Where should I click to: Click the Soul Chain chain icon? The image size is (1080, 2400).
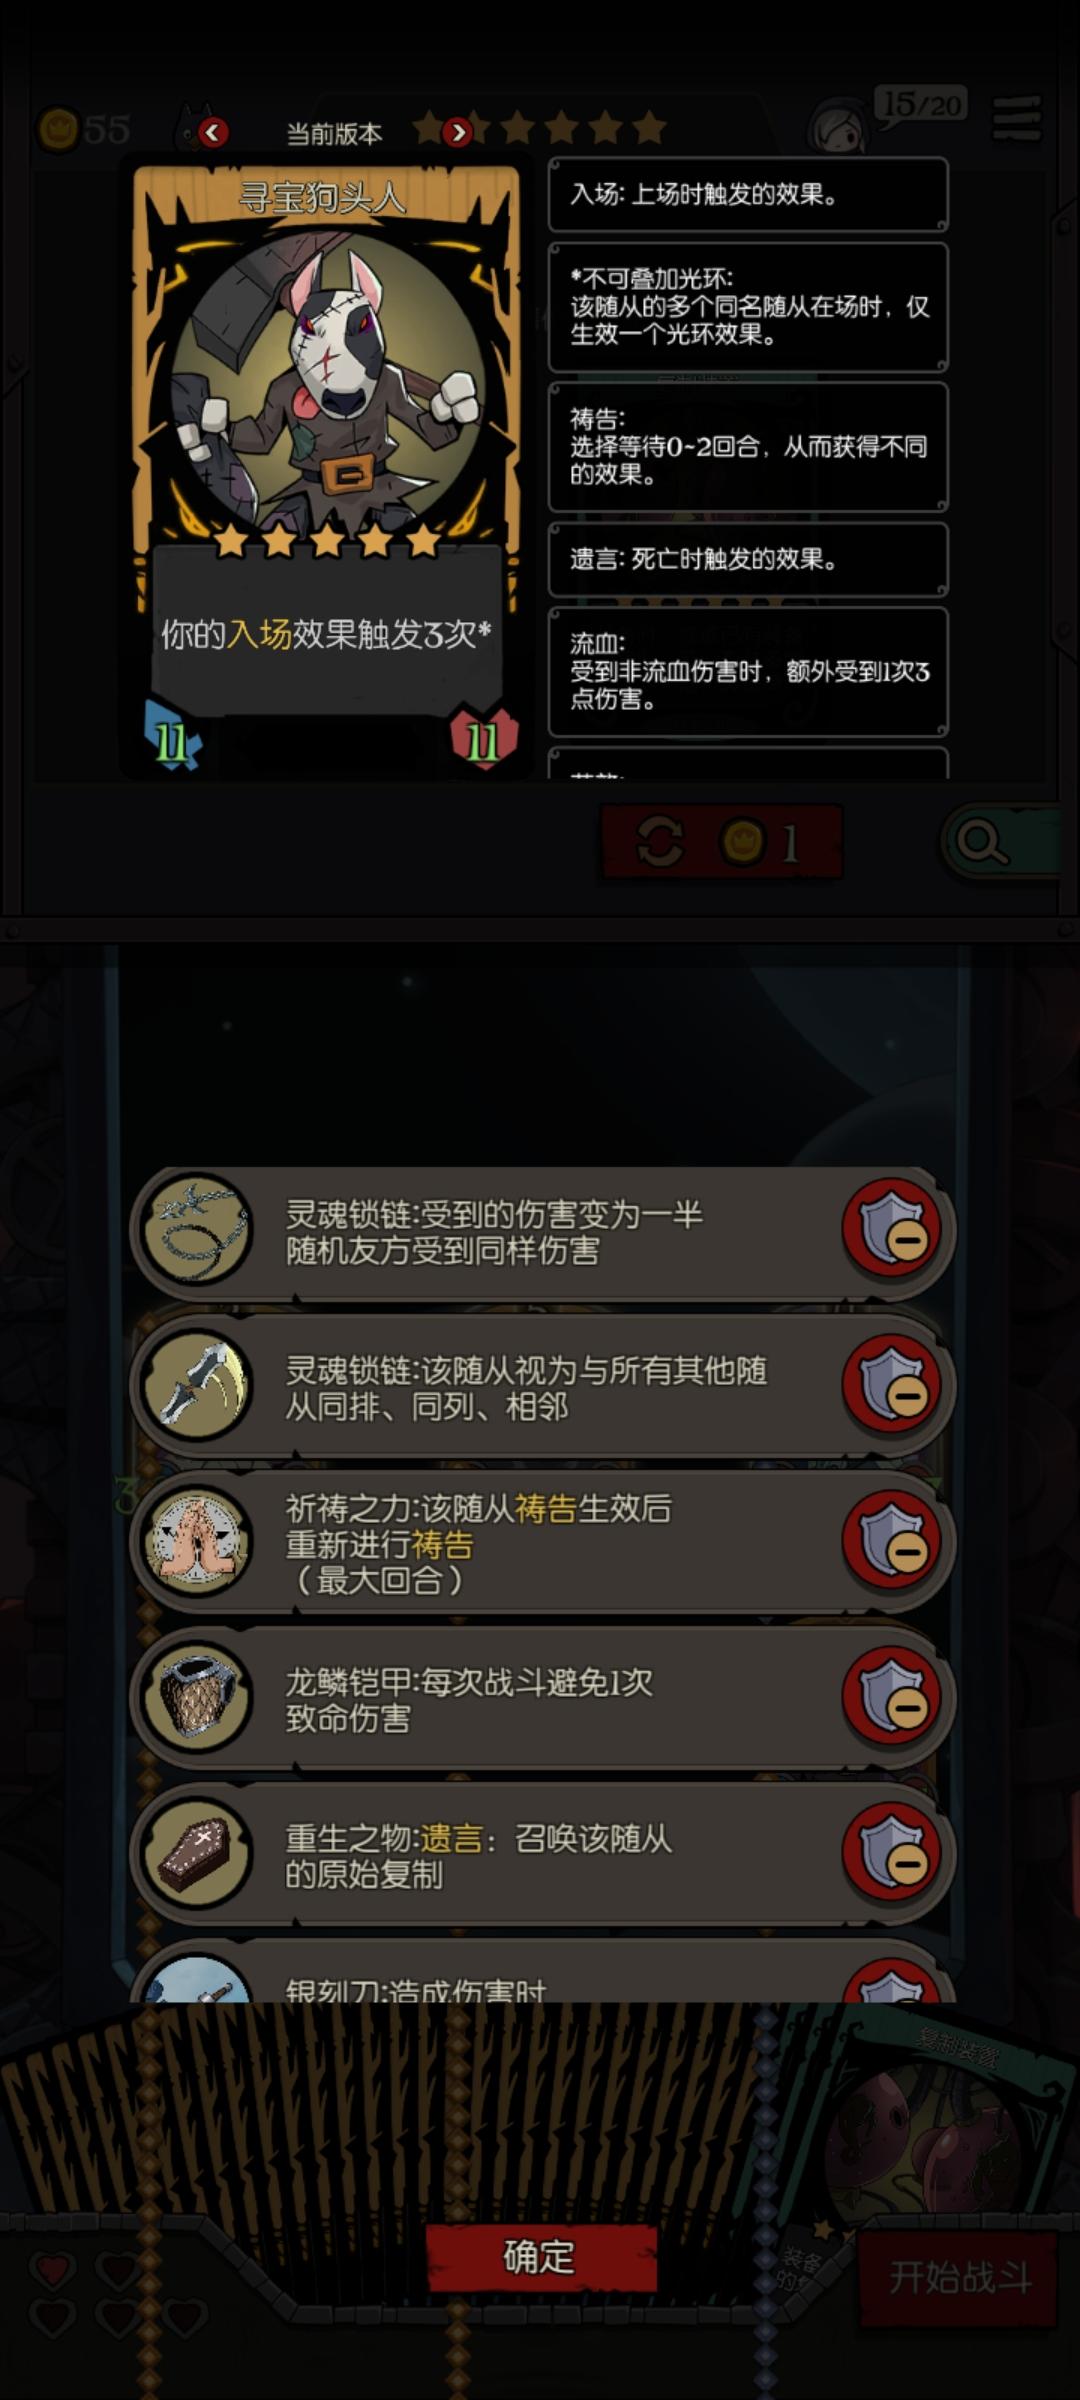click(197, 1231)
